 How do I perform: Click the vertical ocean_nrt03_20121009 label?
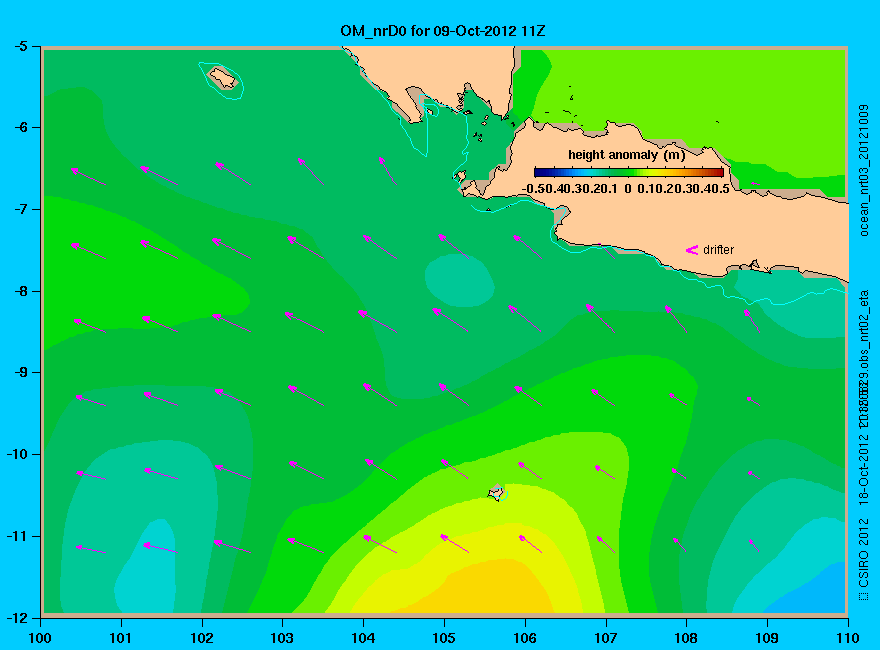point(864,170)
